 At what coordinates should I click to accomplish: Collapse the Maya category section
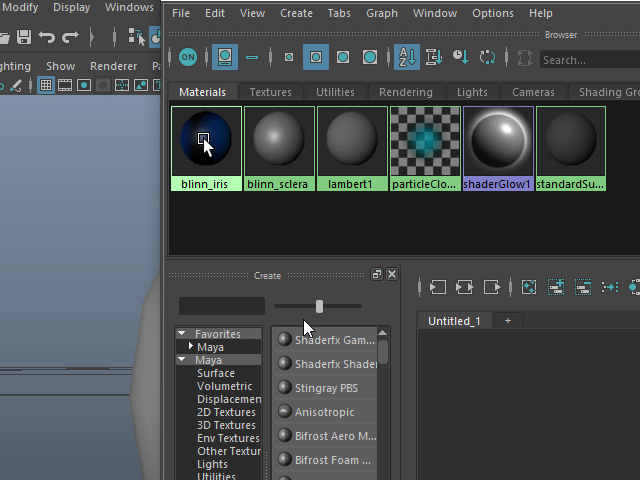pyautogui.click(x=182, y=360)
